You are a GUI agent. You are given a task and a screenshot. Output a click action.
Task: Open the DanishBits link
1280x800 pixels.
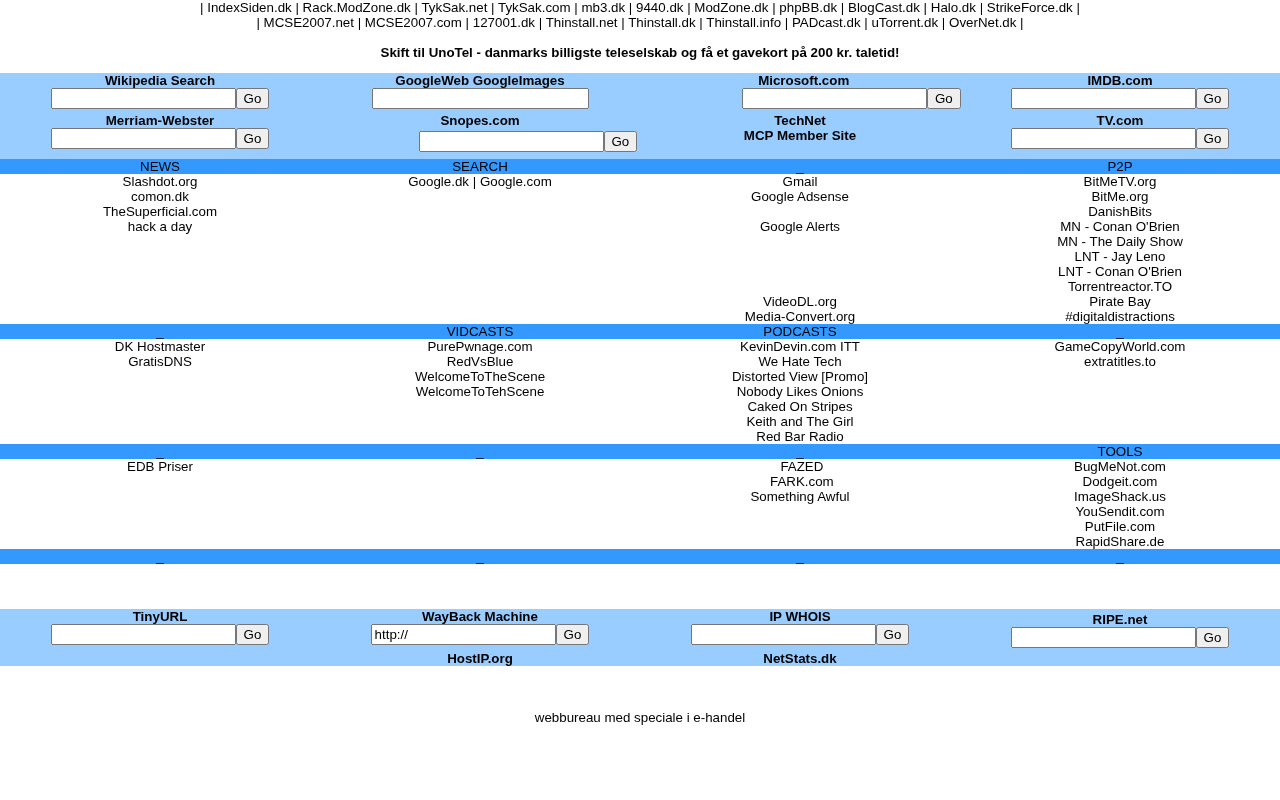pyautogui.click(x=1120, y=212)
